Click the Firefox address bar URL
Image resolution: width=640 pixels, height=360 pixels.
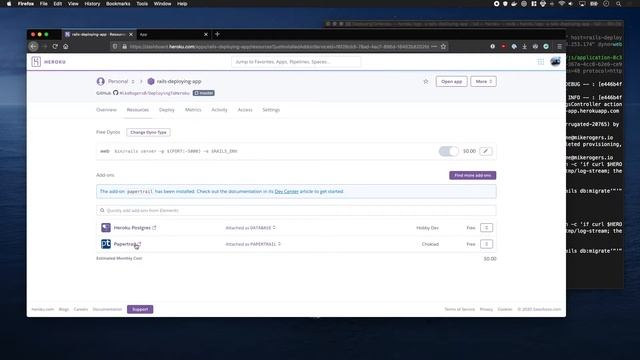[279, 47]
